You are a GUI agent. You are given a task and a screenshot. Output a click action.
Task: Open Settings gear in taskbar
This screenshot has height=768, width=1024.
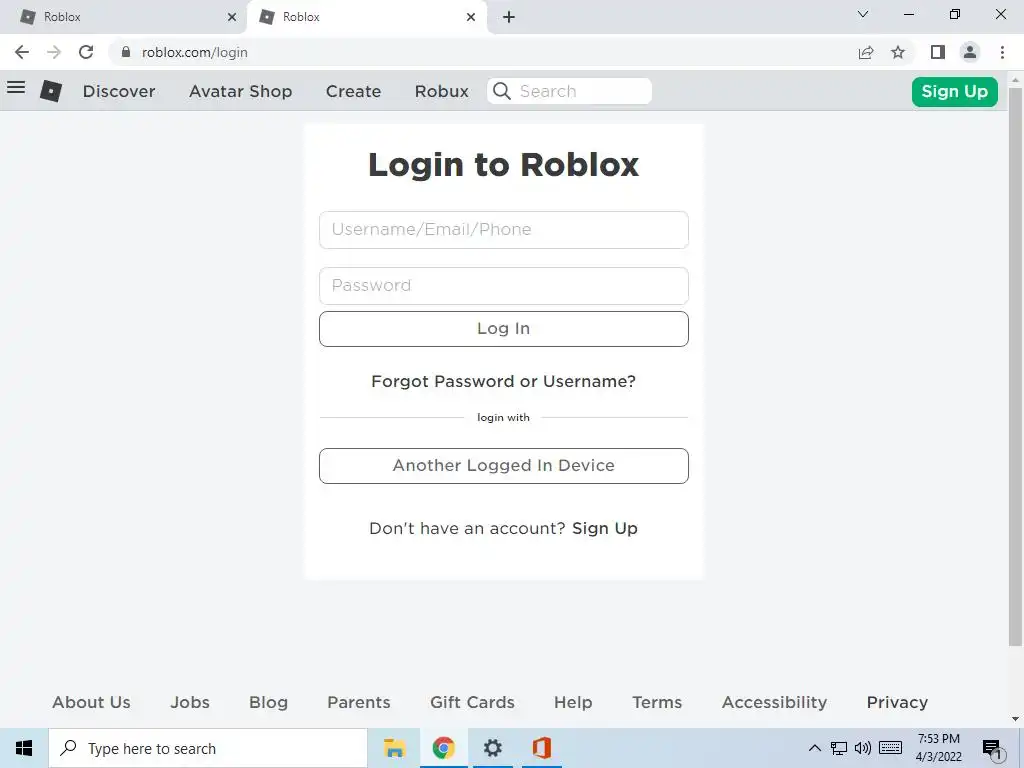pyautogui.click(x=492, y=748)
